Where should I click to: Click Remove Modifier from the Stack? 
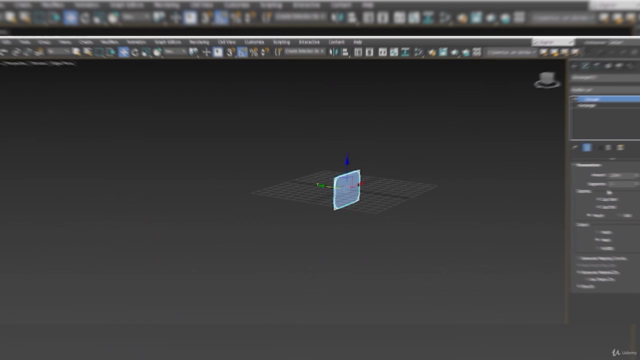click(609, 148)
